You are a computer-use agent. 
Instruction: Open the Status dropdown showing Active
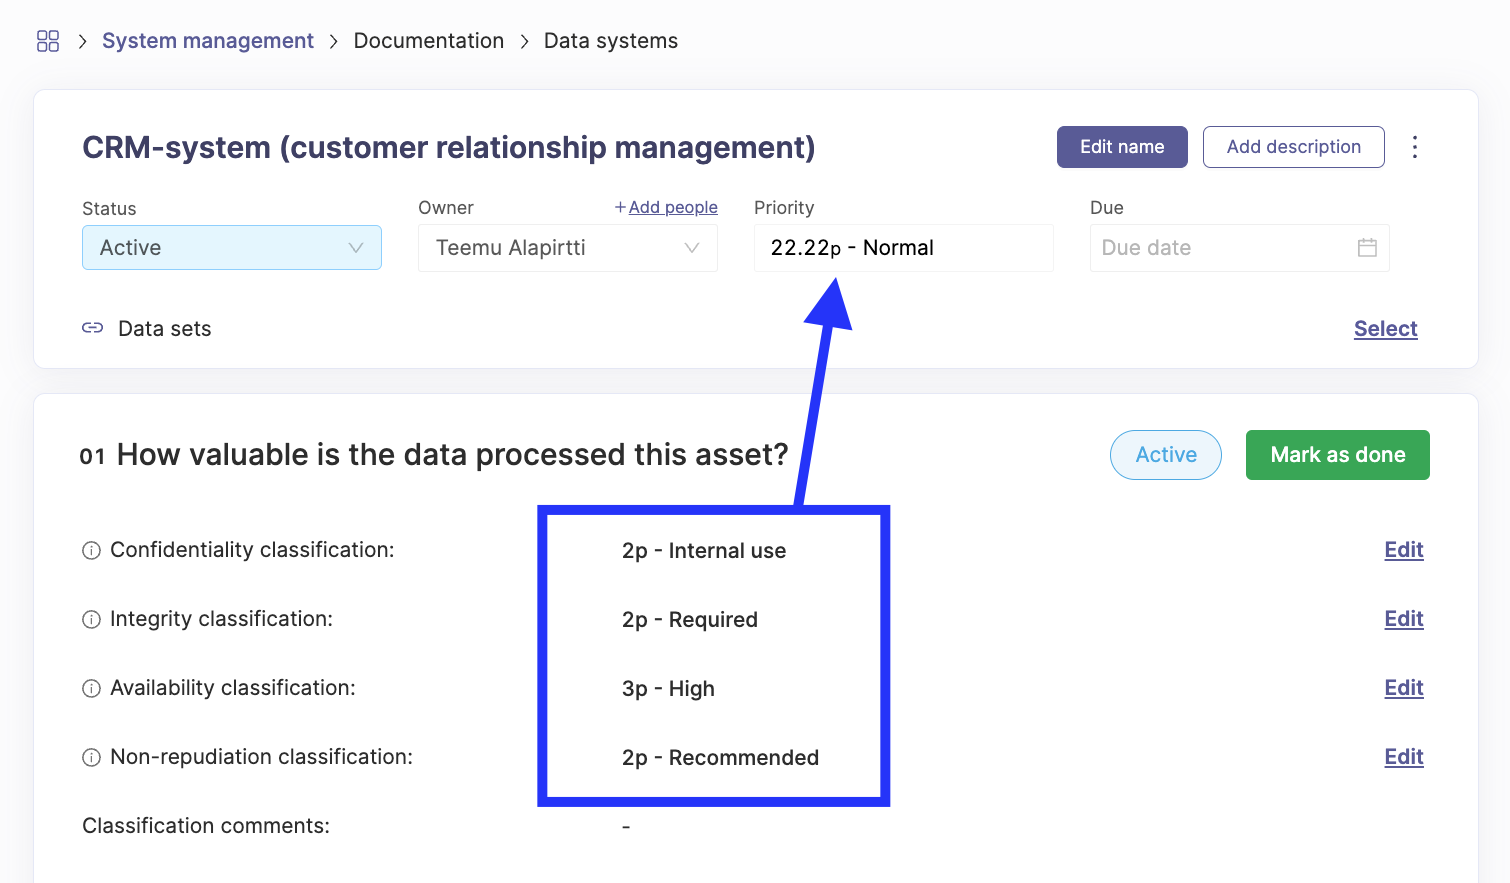(x=231, y=247)
